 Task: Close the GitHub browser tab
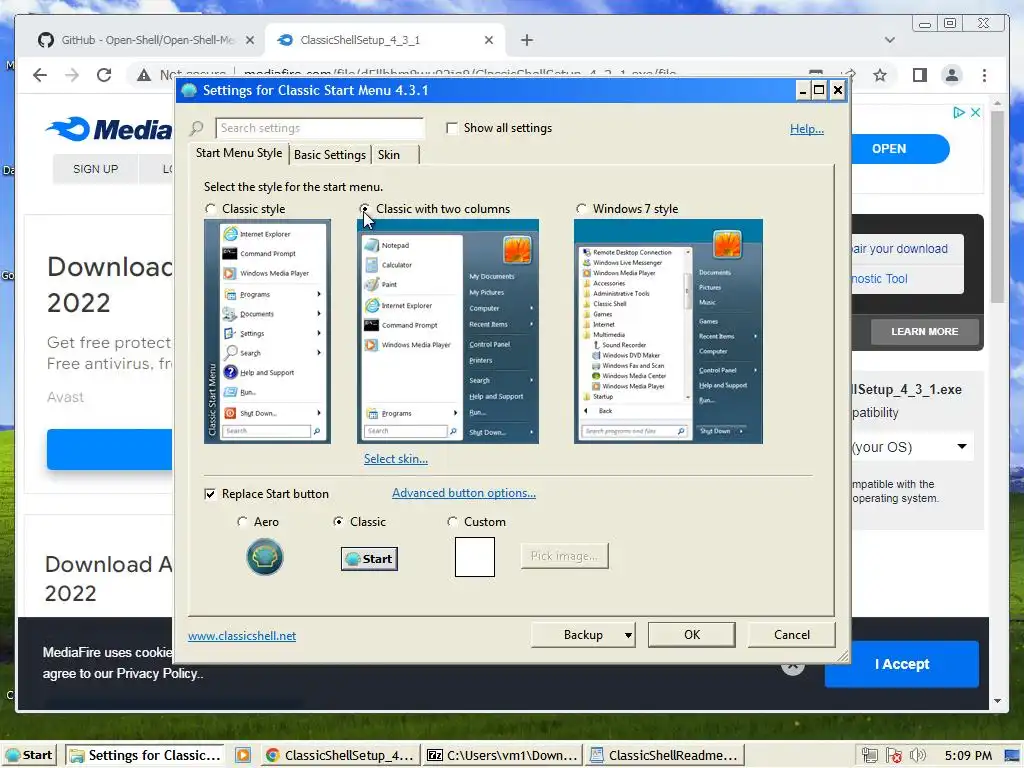click(x=249, y=40)
